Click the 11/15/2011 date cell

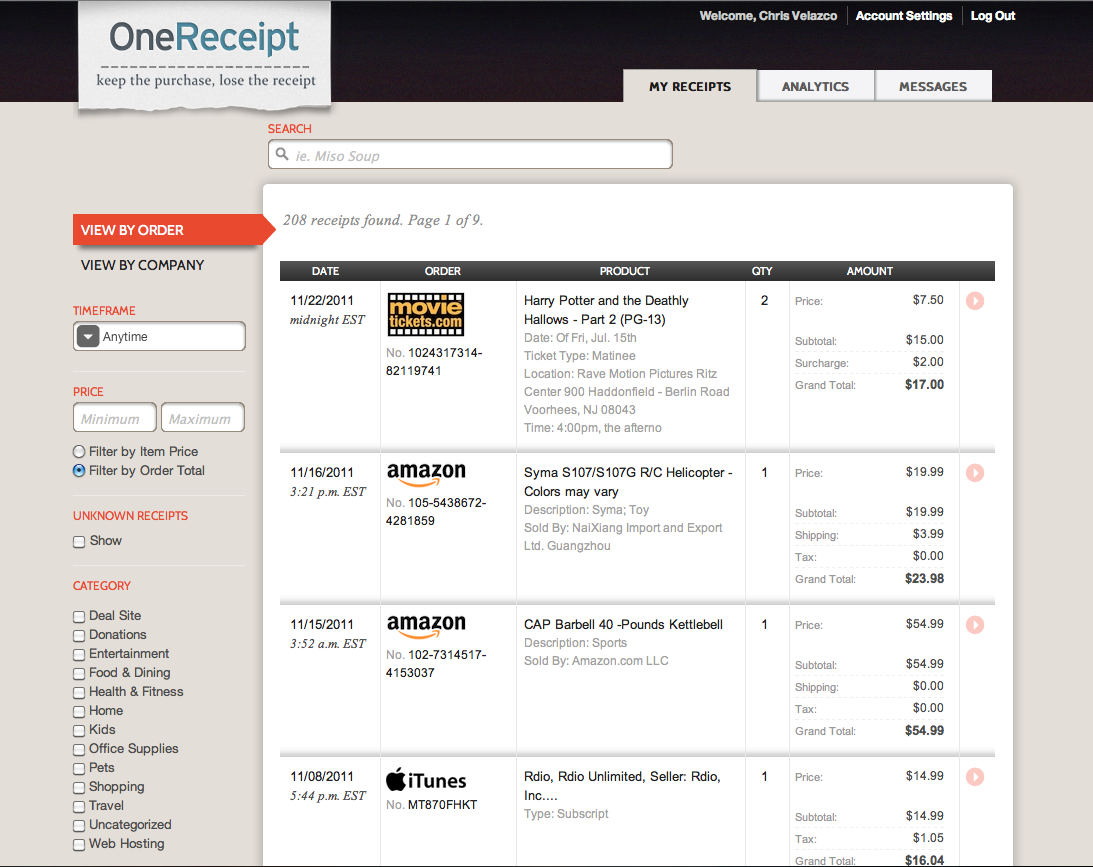pyautogui.click(x=322, y=624)
